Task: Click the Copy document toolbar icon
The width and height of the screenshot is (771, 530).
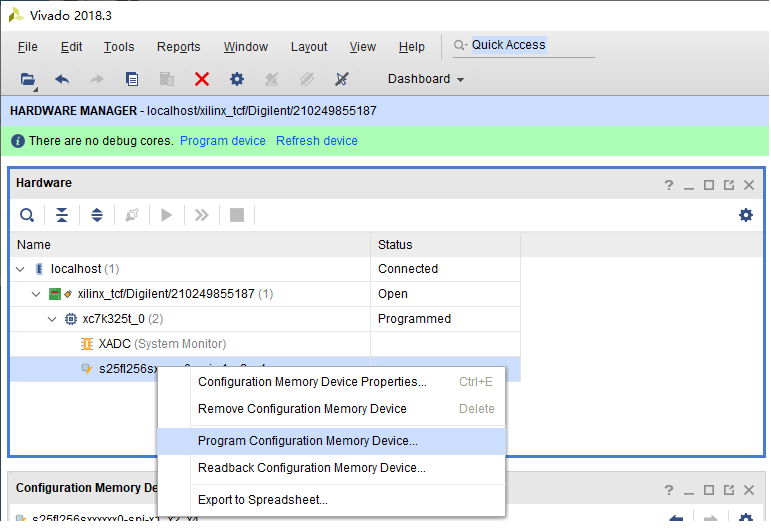Action: click(132, 79)
